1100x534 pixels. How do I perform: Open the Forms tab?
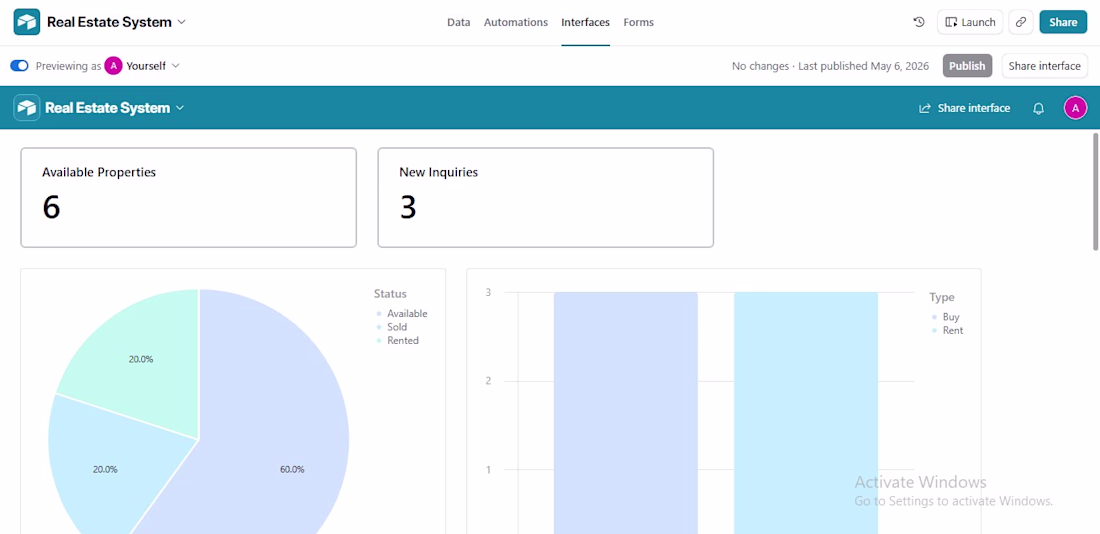tap(638, 22)
